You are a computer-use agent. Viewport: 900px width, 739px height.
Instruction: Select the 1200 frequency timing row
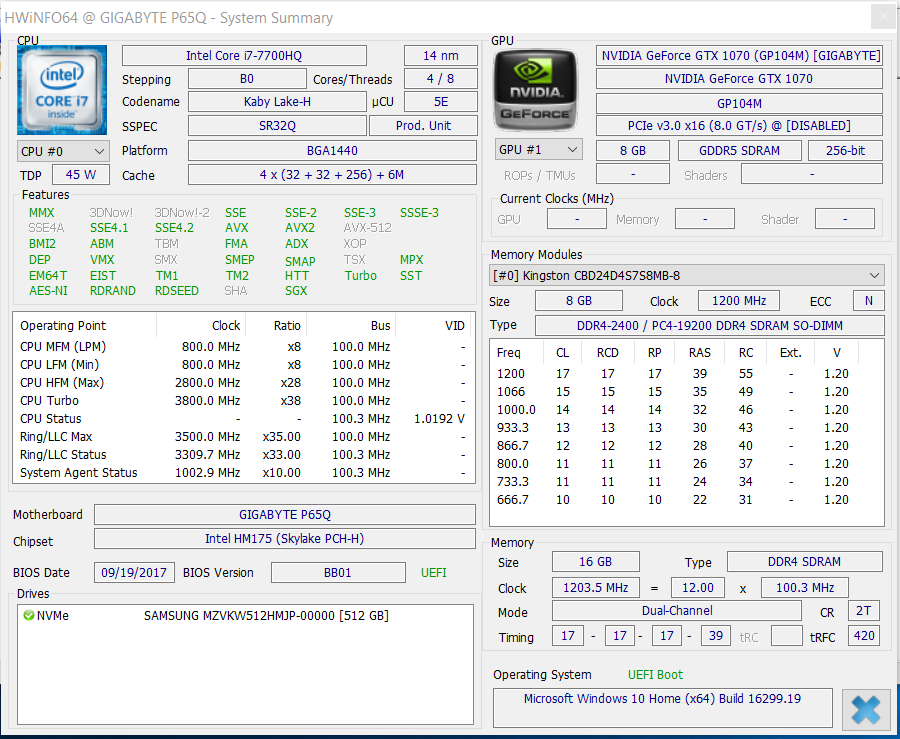point(686,374)
